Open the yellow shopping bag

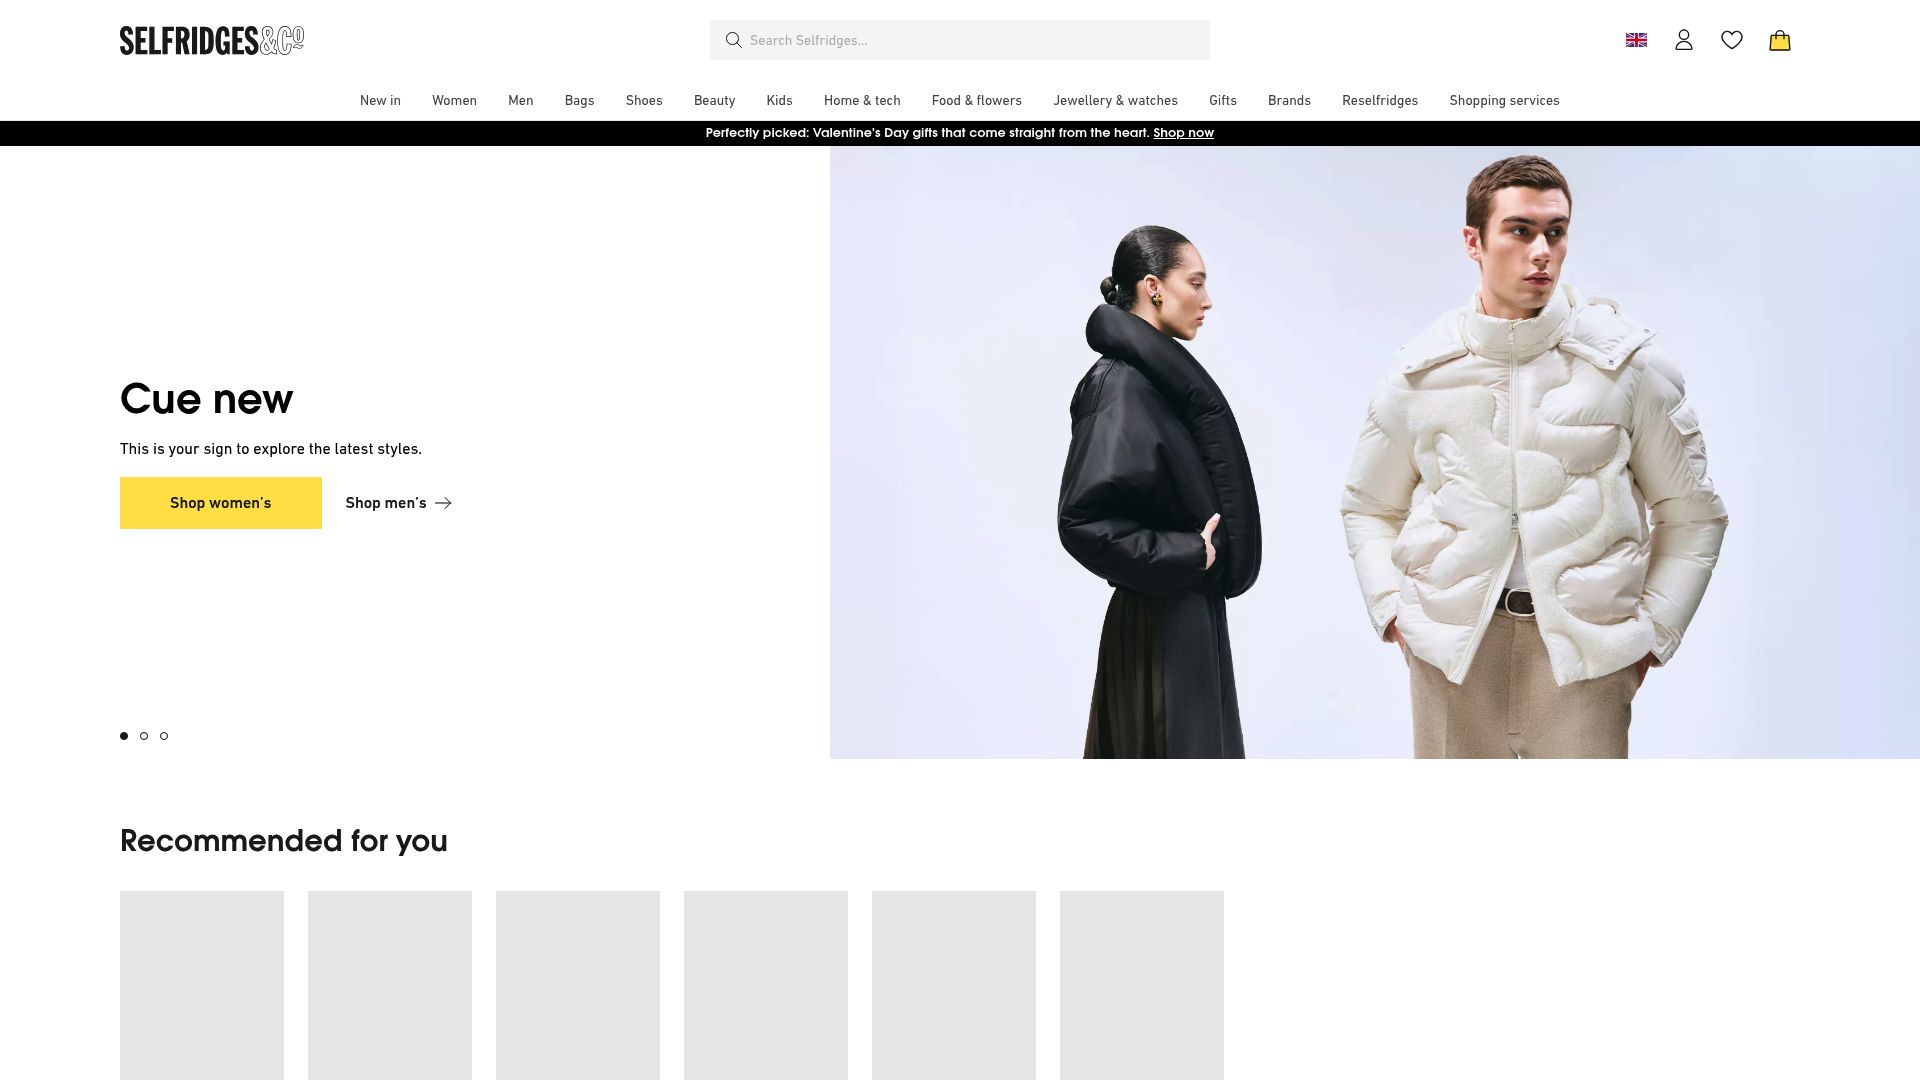1780,40
